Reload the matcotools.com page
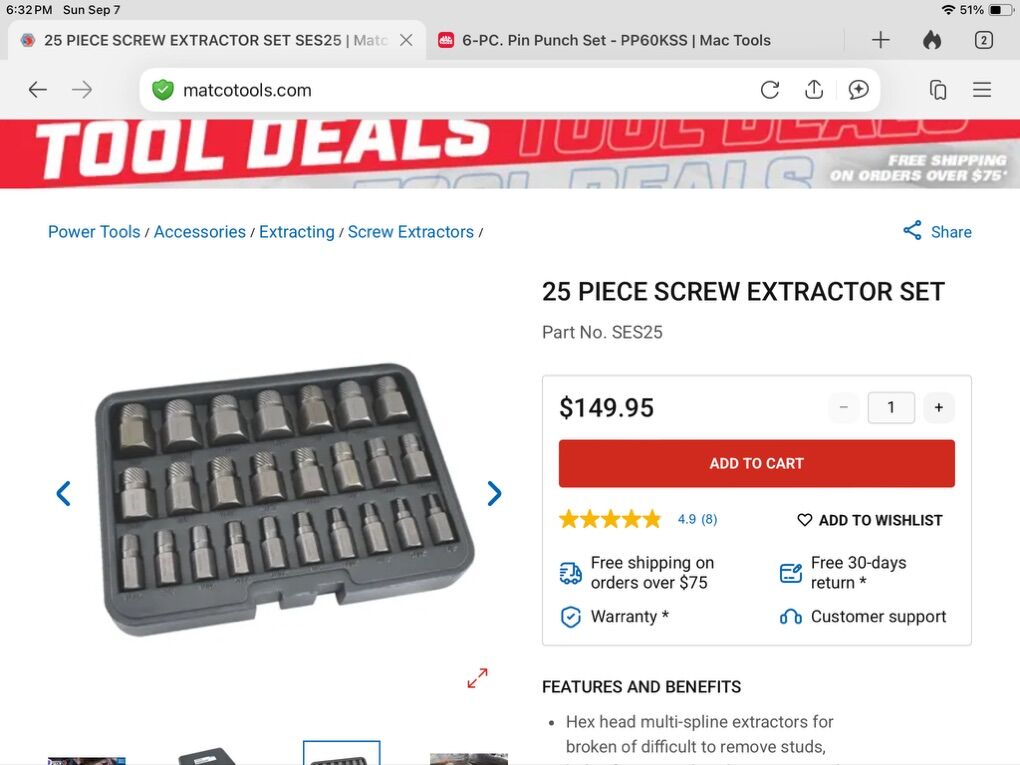 769,90
